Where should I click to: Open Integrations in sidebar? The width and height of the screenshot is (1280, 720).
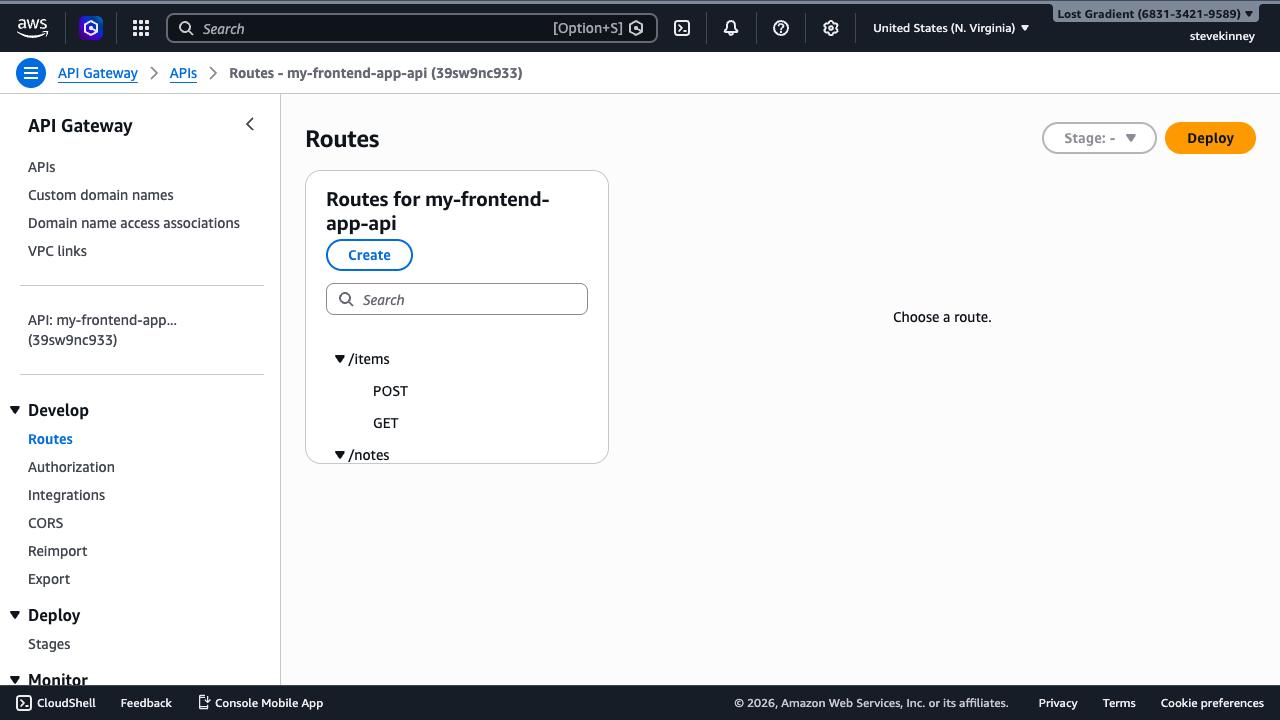[66, 495]
